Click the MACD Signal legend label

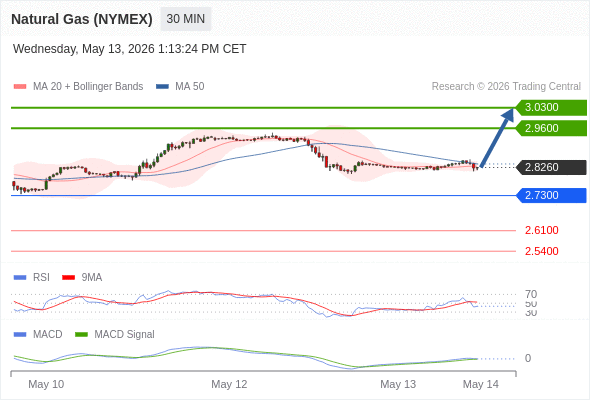[x=125, y=335]
